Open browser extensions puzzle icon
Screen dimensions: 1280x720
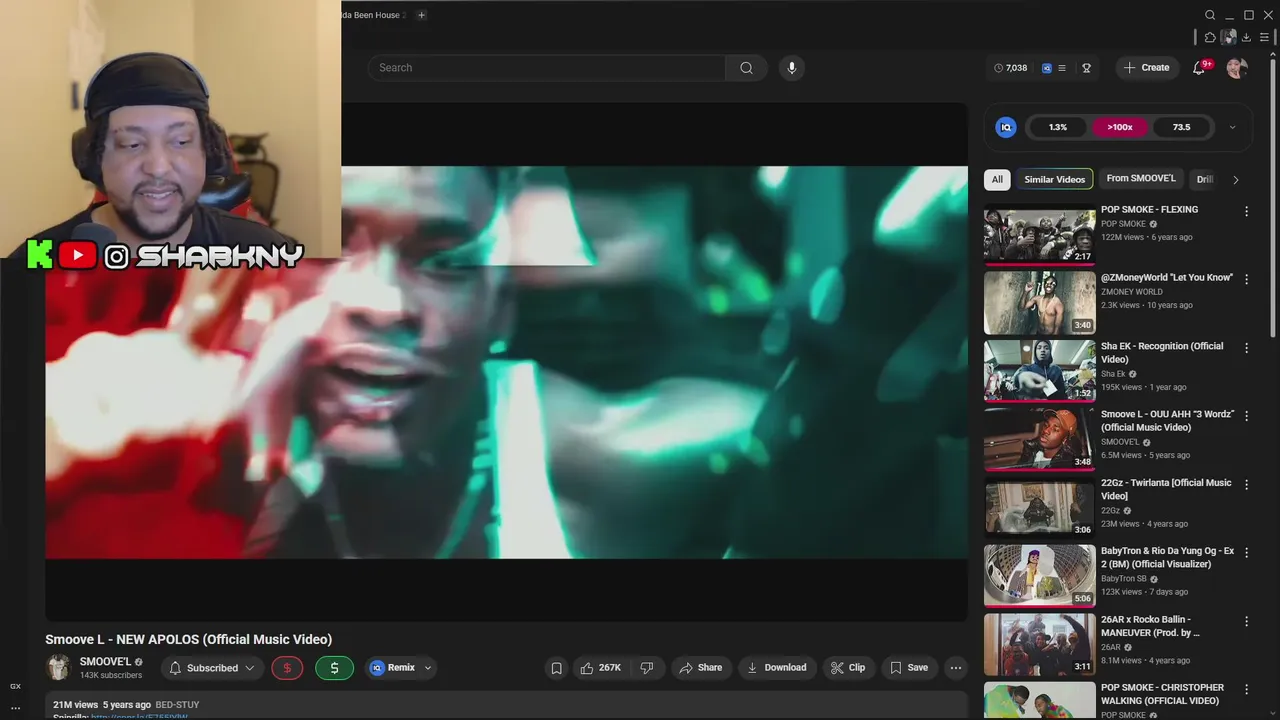pos(1210,37)
